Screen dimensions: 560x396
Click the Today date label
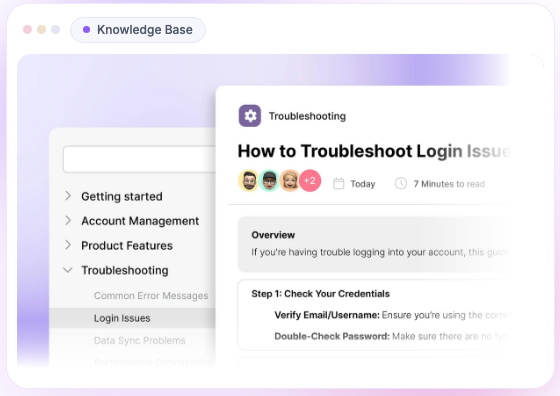point(362,184)
